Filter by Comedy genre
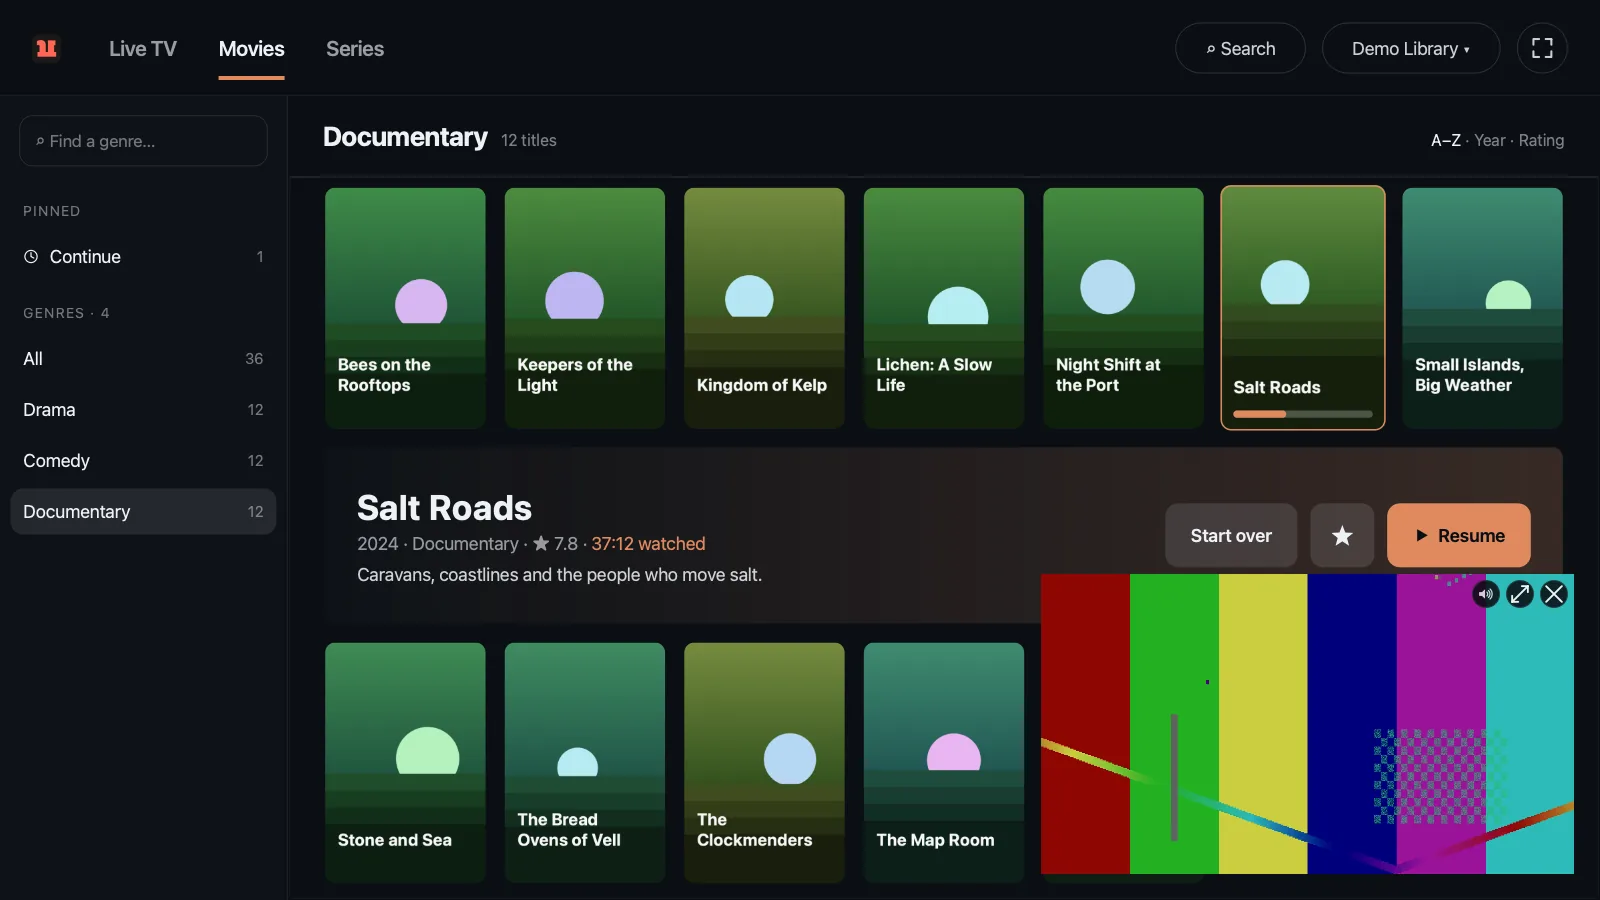This screenshot has height=900, width=1600. (x=143, y=461)
